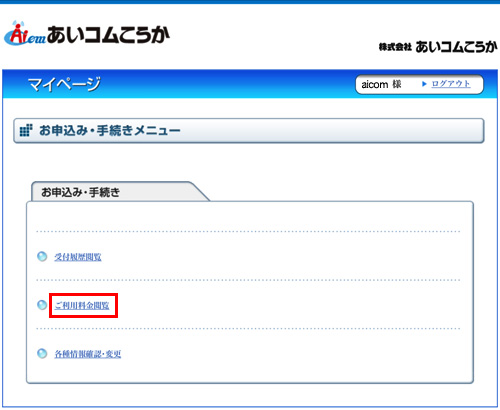Click the aicom 様 user name label

click(381, 84)
